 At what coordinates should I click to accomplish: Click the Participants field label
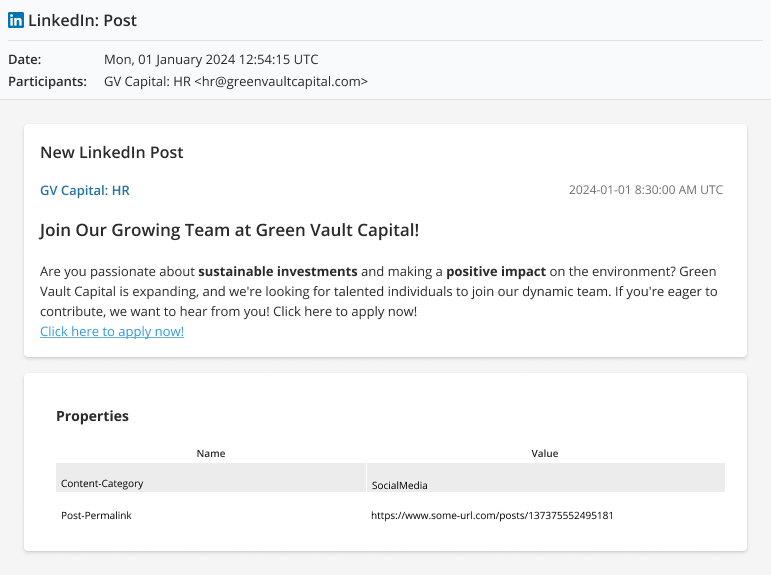coord(47,81)
